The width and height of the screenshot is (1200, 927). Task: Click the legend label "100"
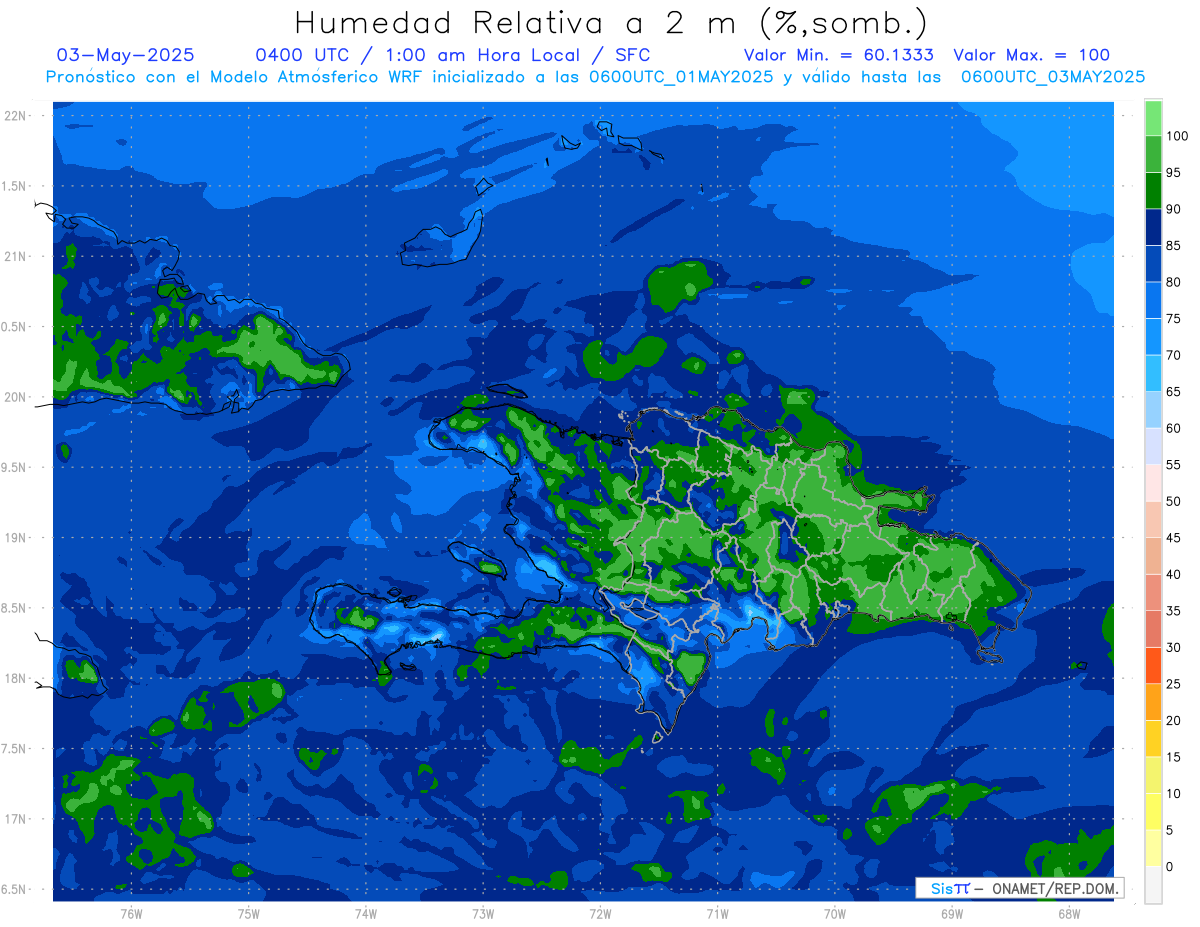[x=1176, y=136]
